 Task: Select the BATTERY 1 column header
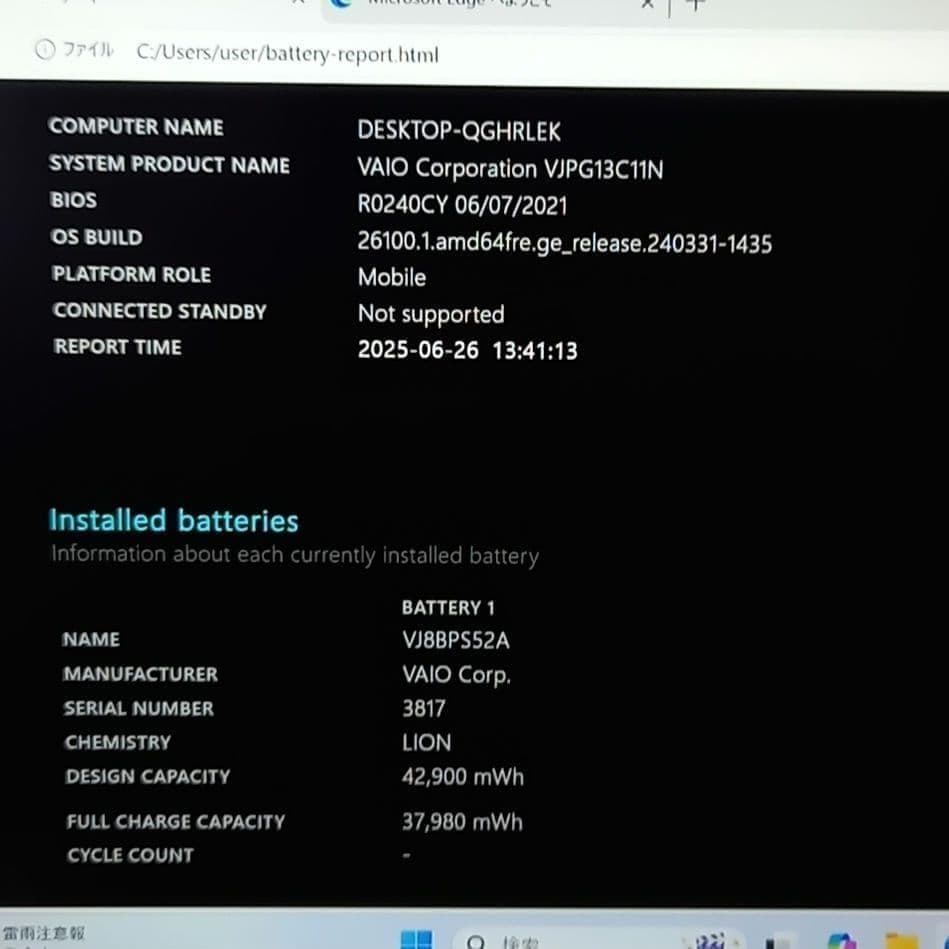point(447,607)
